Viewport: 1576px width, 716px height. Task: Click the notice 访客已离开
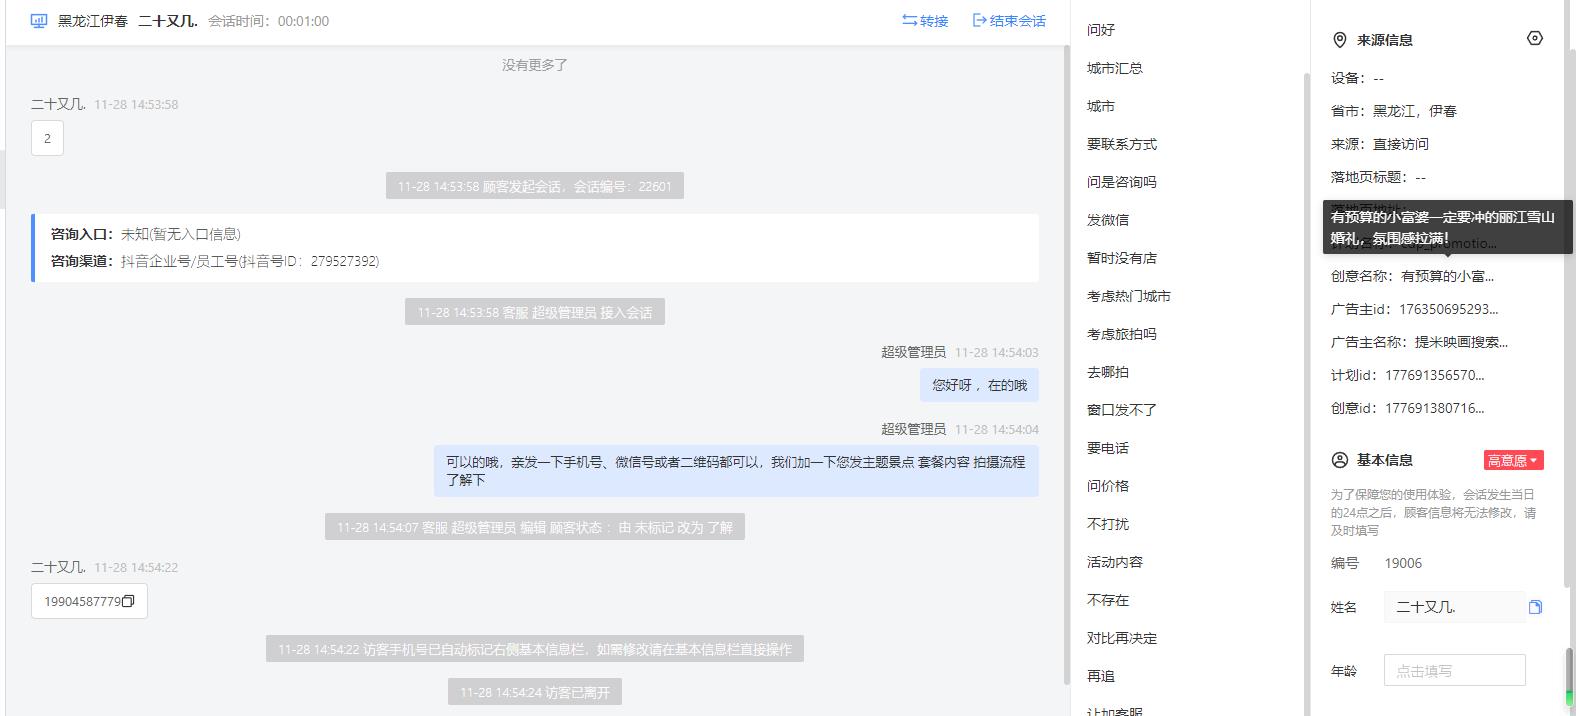[x=535, y=692]
